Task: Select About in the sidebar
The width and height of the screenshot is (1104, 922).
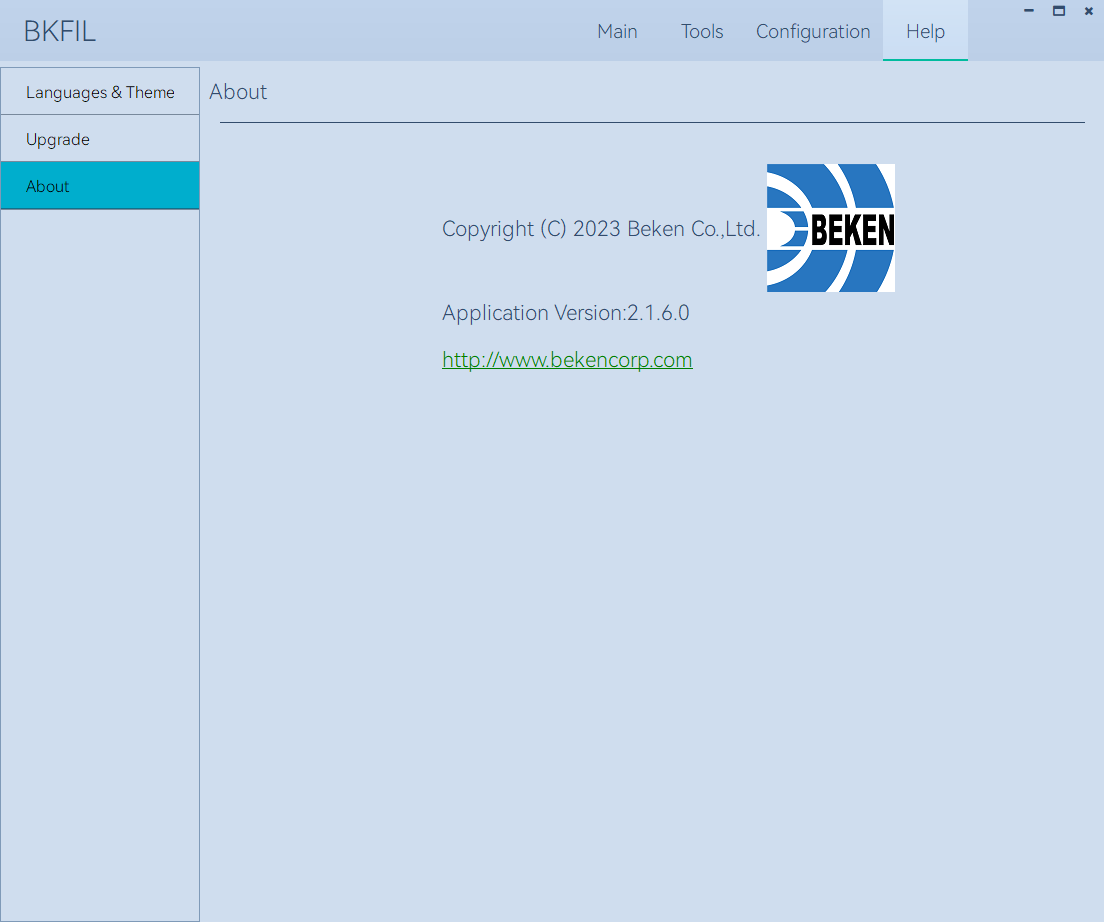Action: click(x=100, y=186)
